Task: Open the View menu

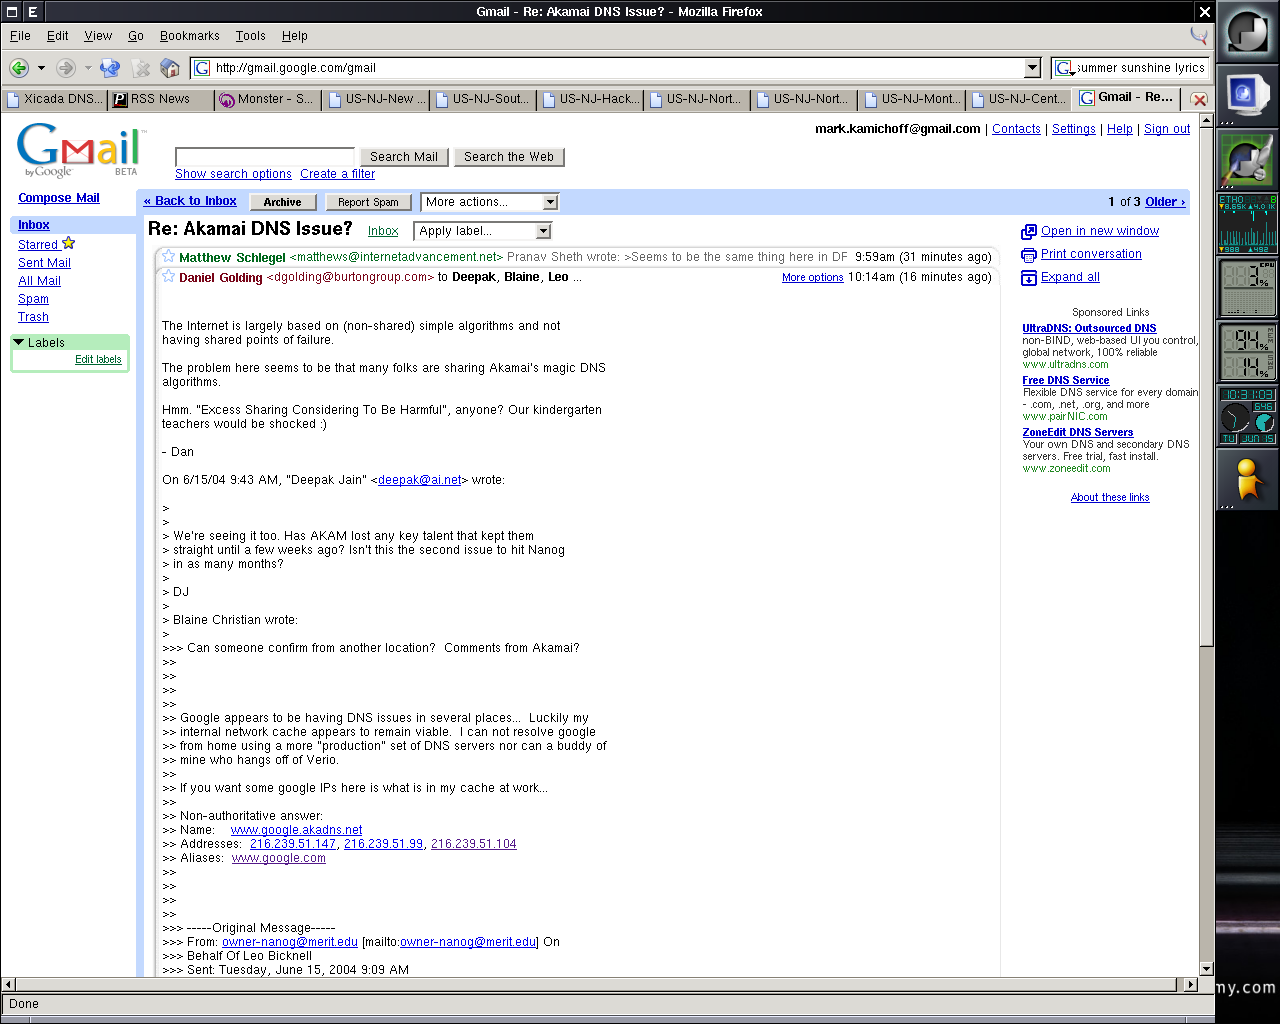Action: tap(98, 36)
